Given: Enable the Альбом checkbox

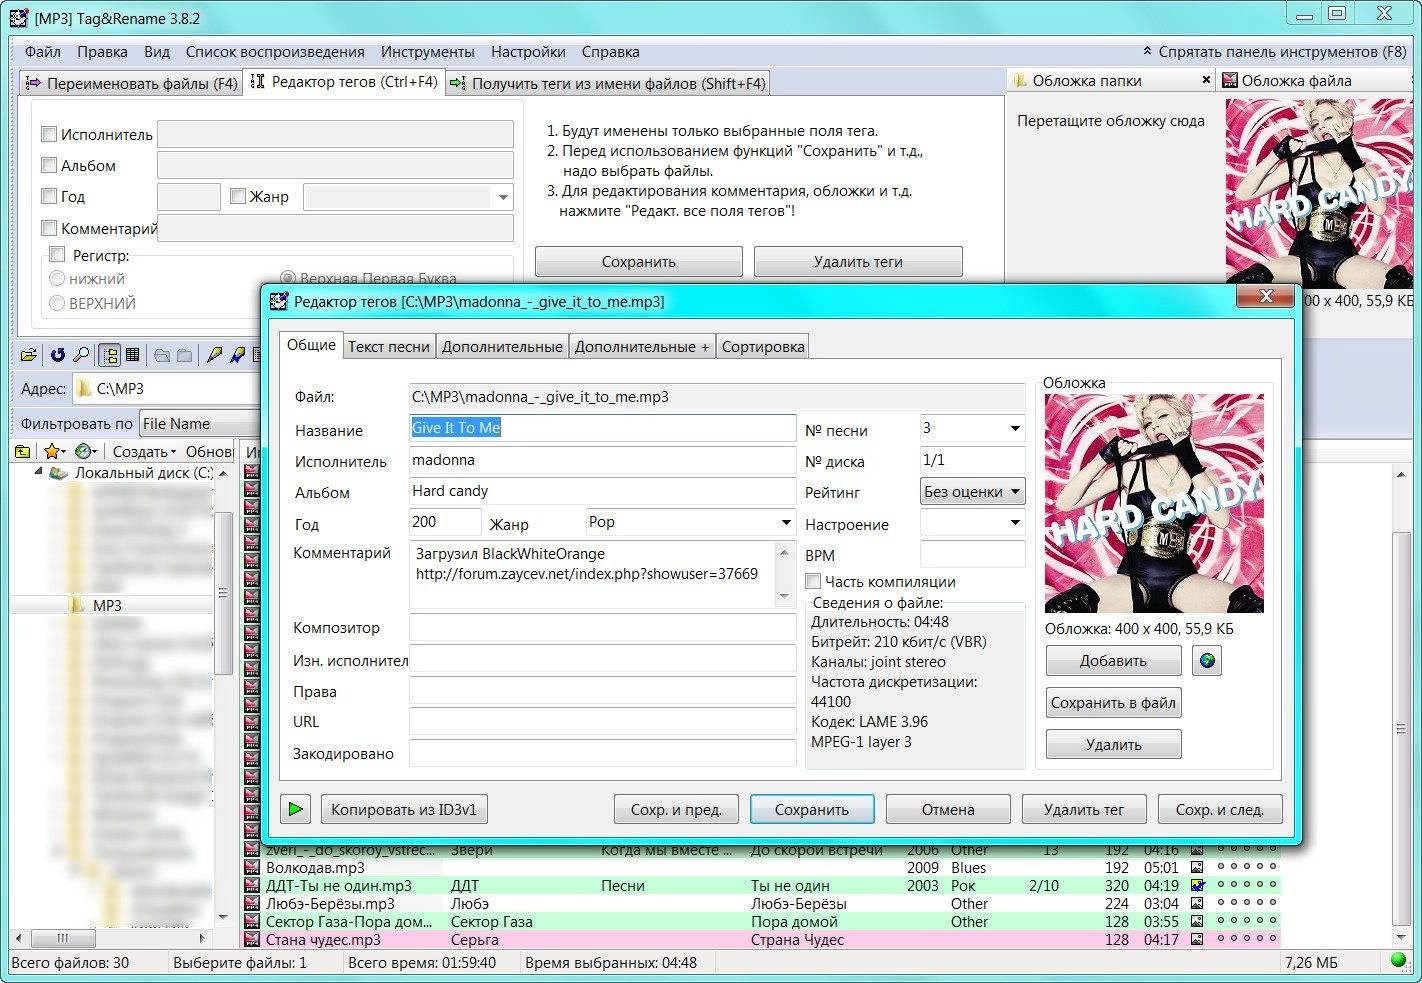Looking at the screenshot, I should coord(49,165).
